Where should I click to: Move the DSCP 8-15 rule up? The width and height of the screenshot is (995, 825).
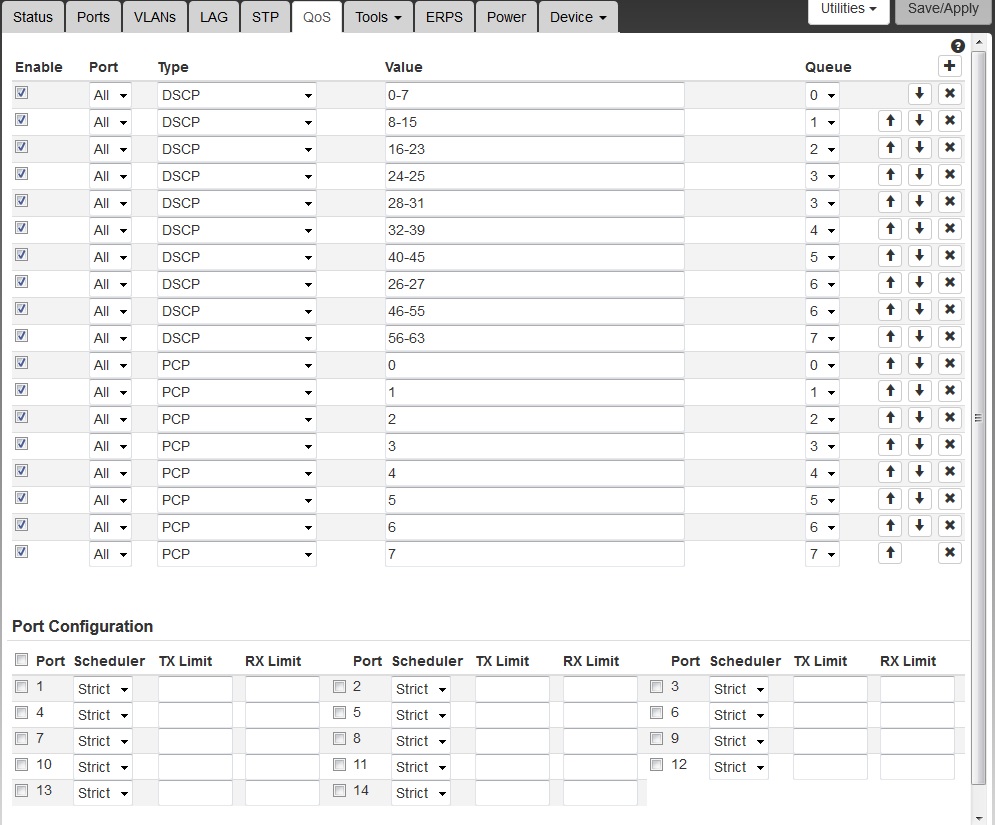[x=889, y=121]
